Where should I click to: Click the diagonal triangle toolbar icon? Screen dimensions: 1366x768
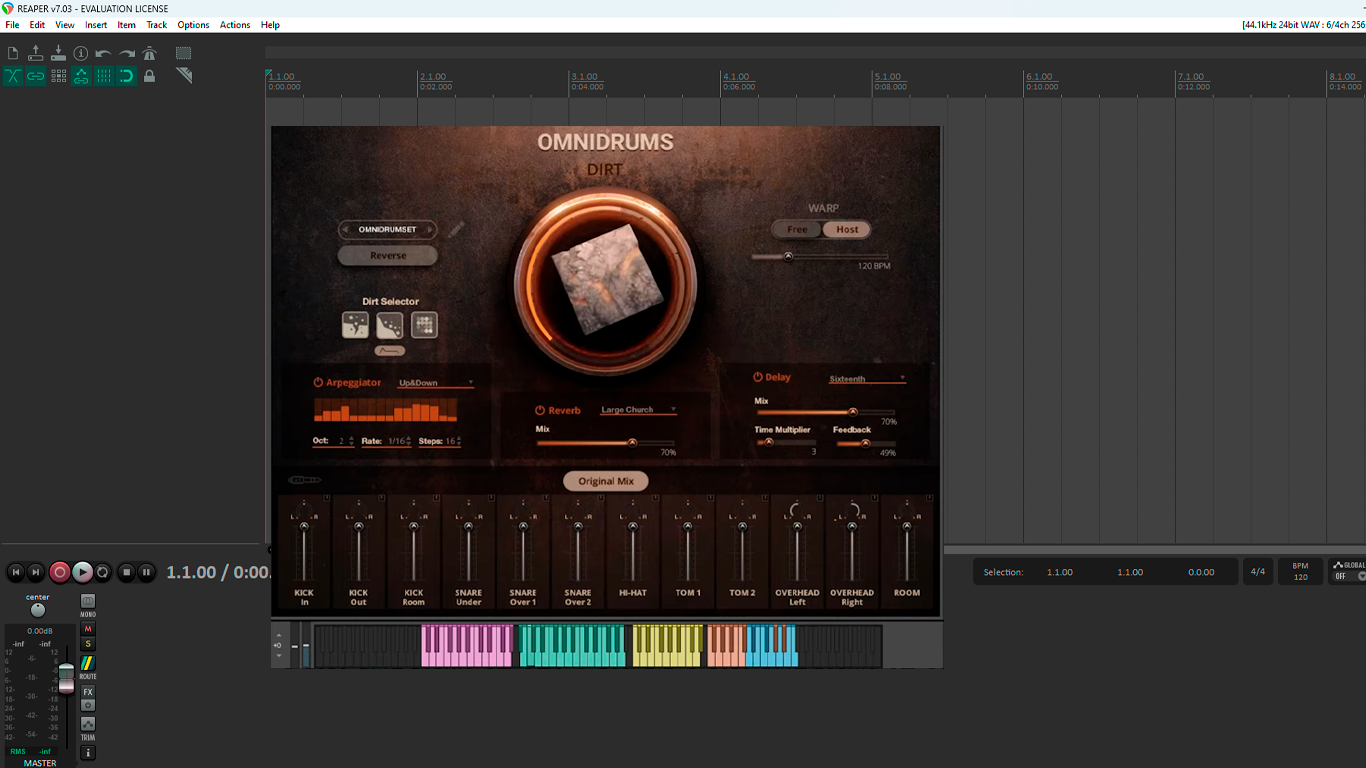tap(184, 76)
